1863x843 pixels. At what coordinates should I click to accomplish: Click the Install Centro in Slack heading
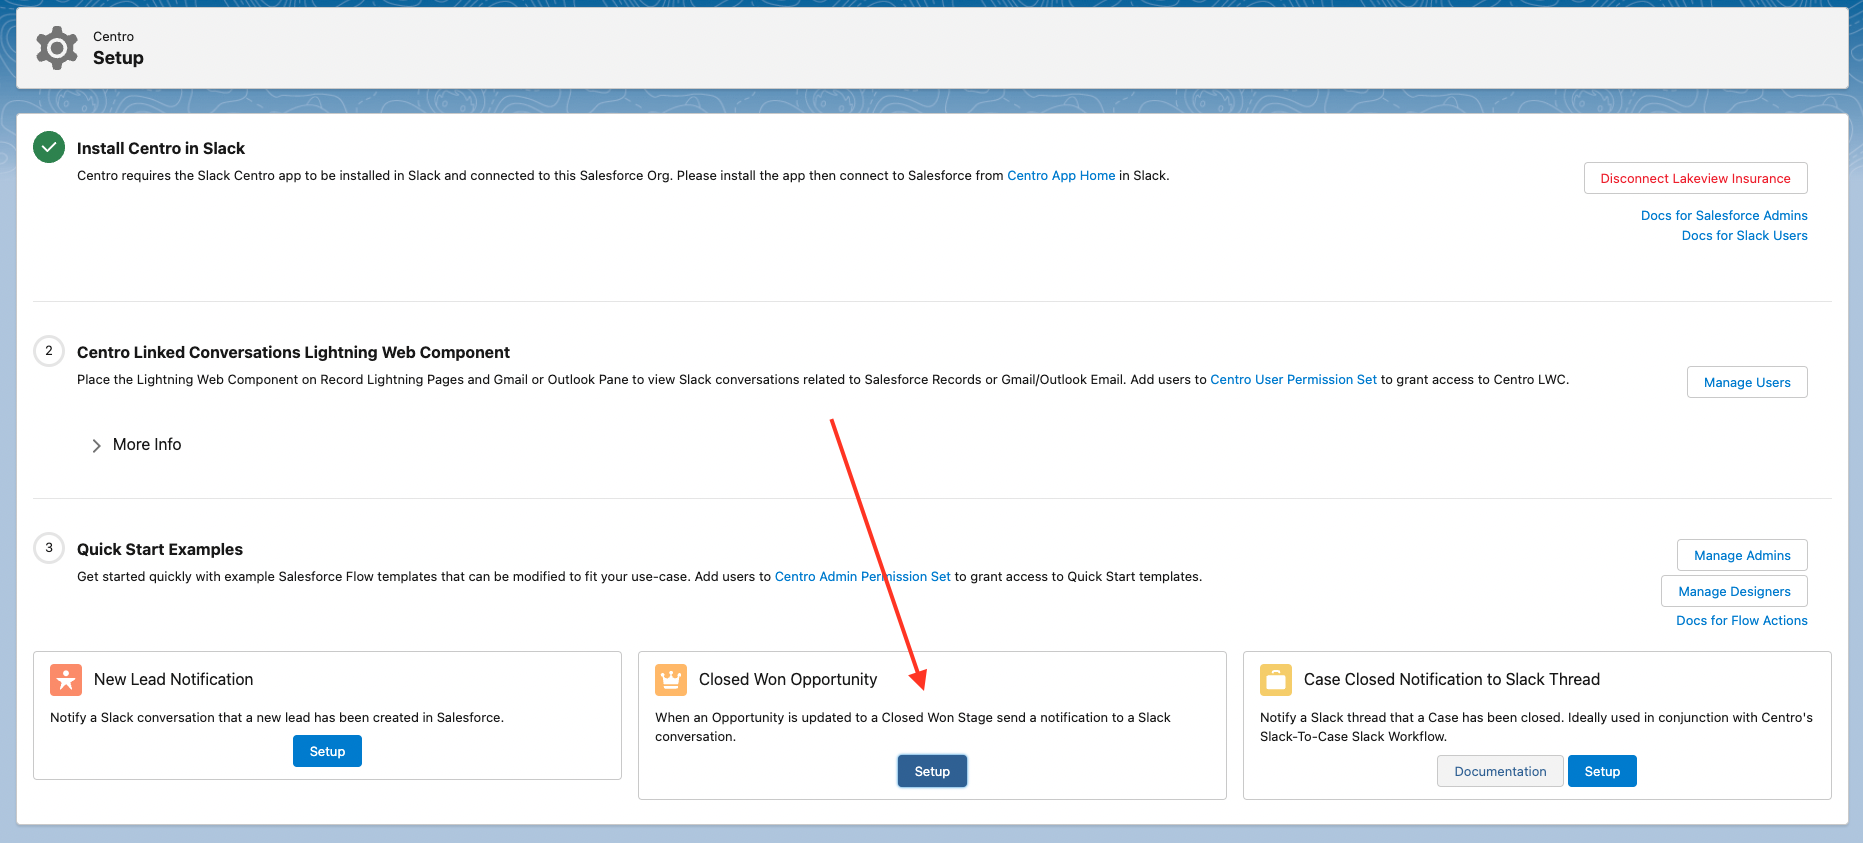coord(161,148)
